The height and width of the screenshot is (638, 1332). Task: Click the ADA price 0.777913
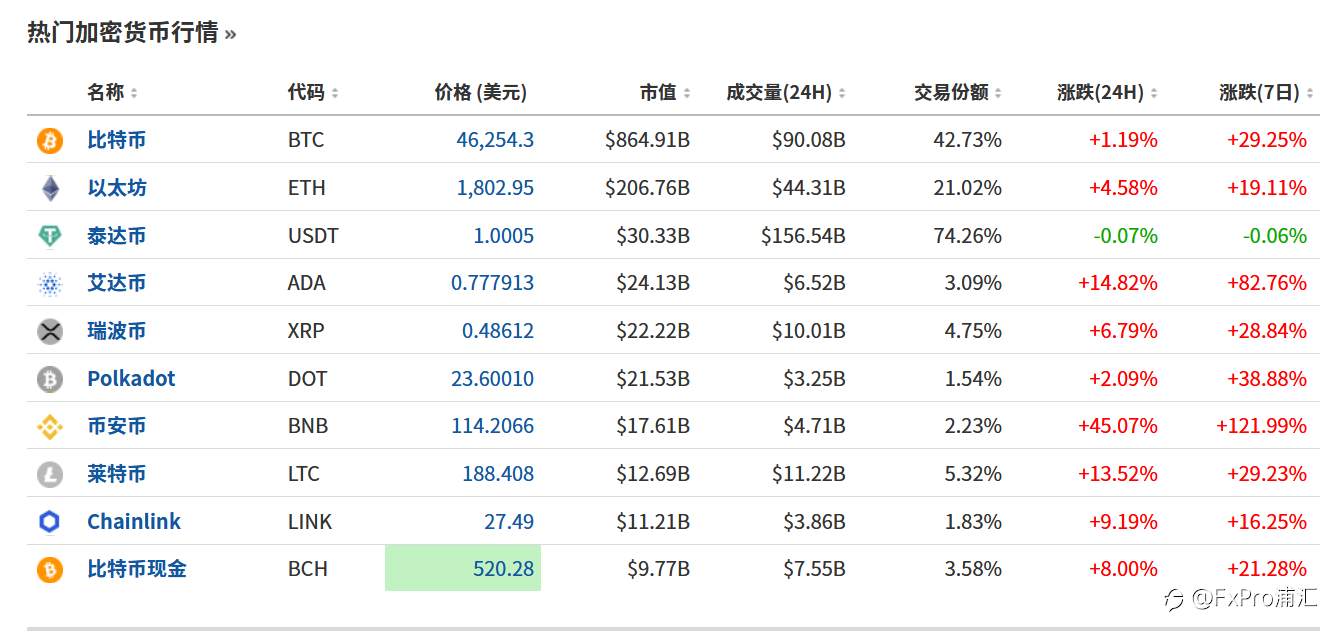pos(492,283)
